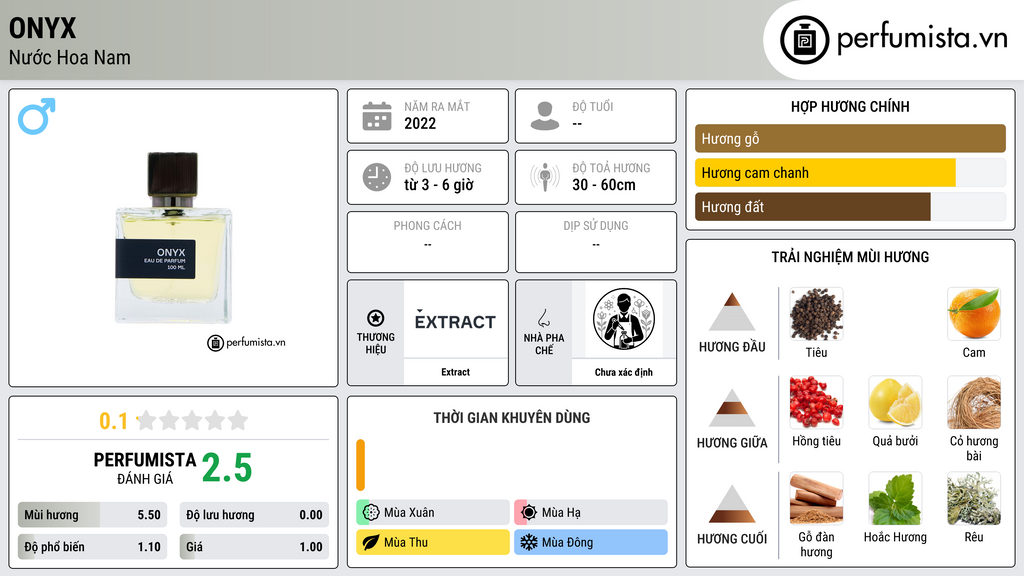The image size is (1024, 576).
Task: Click the nose icon for Nhà pha chế
Action: pyautogui.click(x=543, y=318)
